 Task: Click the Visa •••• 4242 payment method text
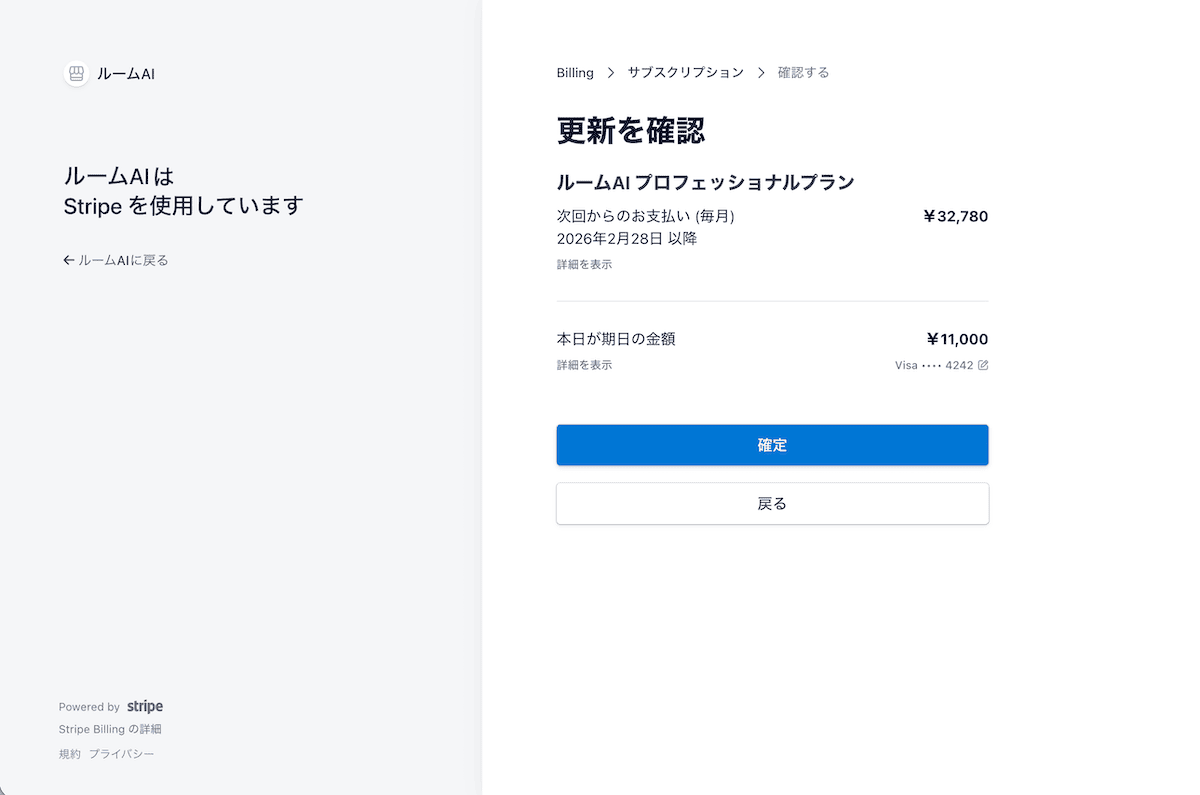pos(933,366)
